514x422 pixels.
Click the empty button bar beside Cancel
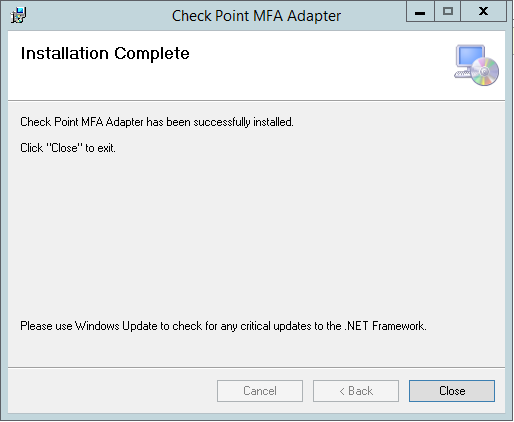tap(112, 391)
